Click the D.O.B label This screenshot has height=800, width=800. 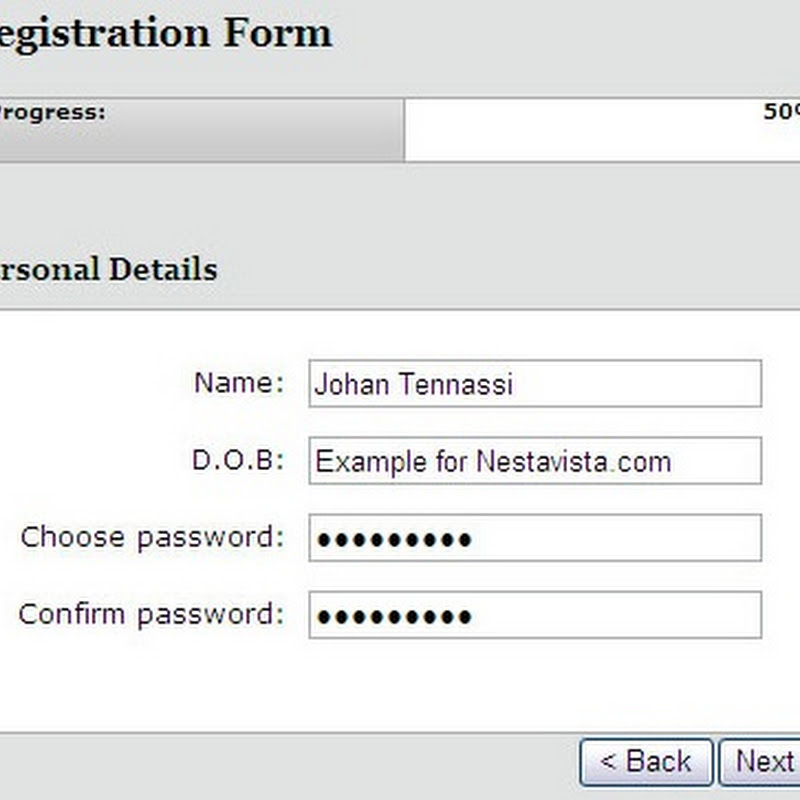click(x=238, y=461)
